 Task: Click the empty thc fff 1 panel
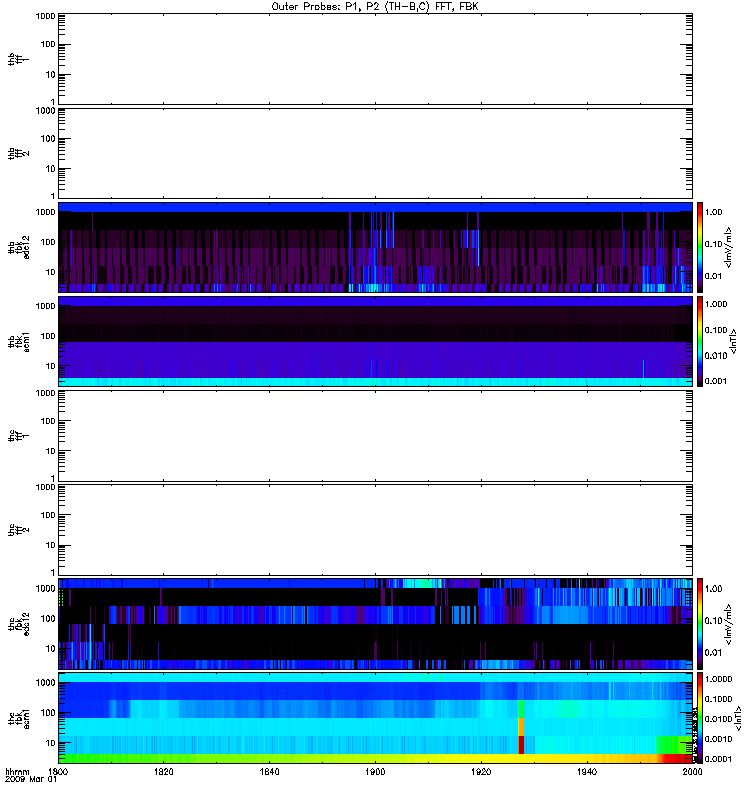click(x=375, y=436)
